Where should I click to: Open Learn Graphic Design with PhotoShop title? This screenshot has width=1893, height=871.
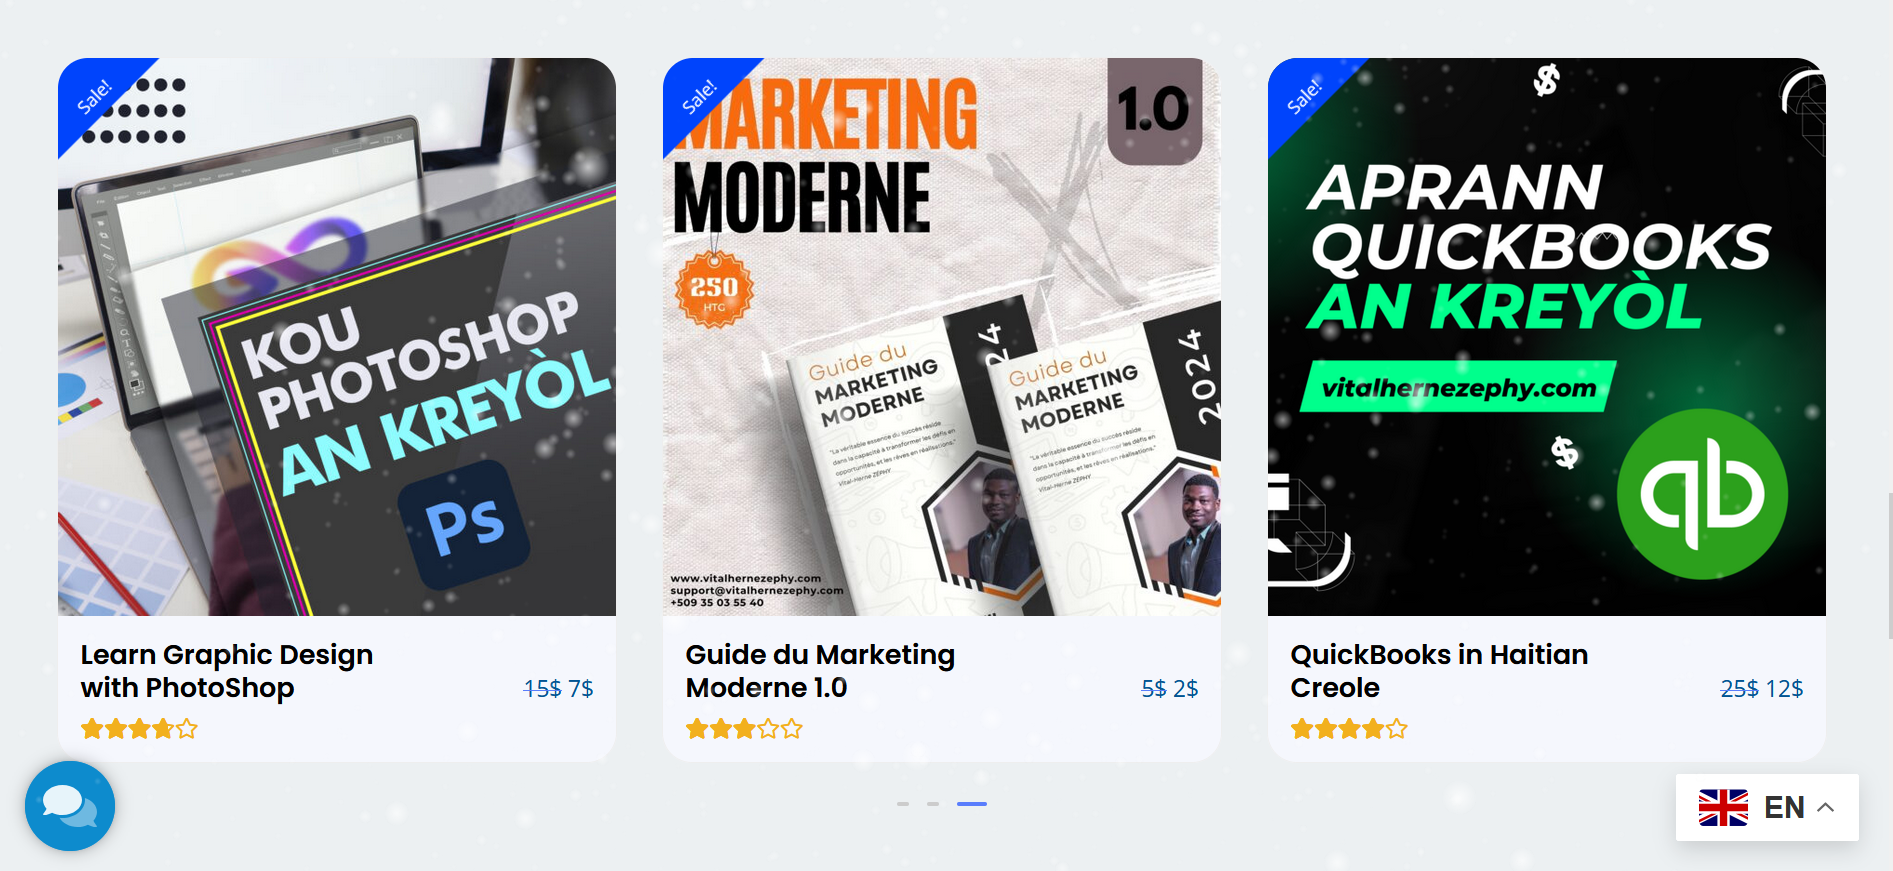[227, 671]
